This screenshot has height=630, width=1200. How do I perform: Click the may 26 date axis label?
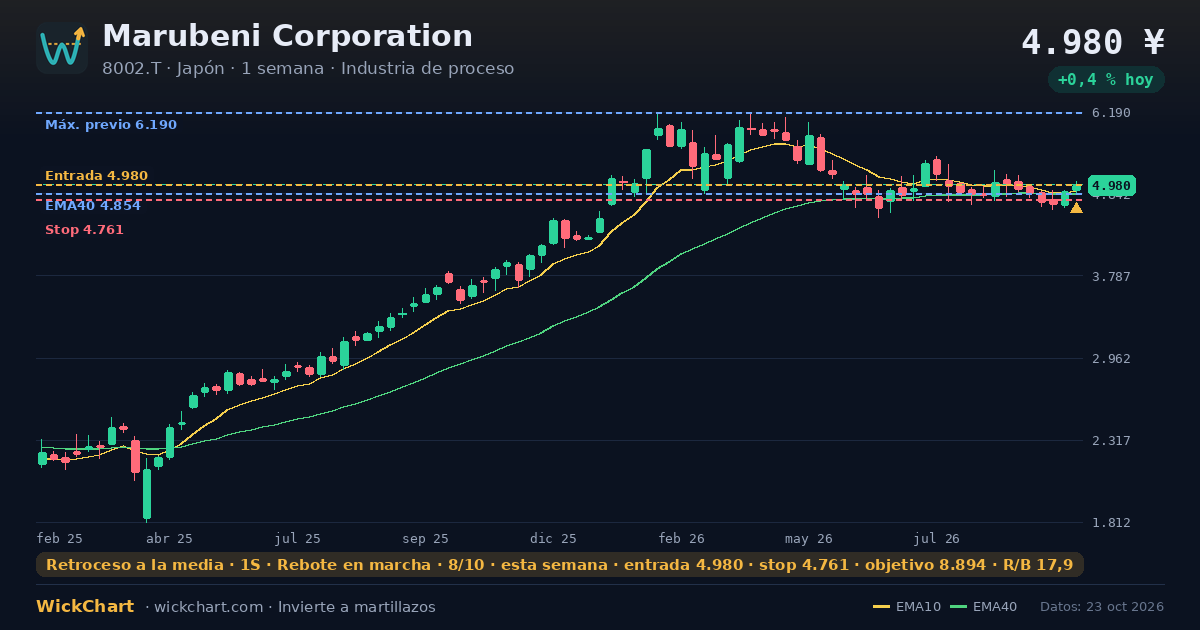pos(809,539)
